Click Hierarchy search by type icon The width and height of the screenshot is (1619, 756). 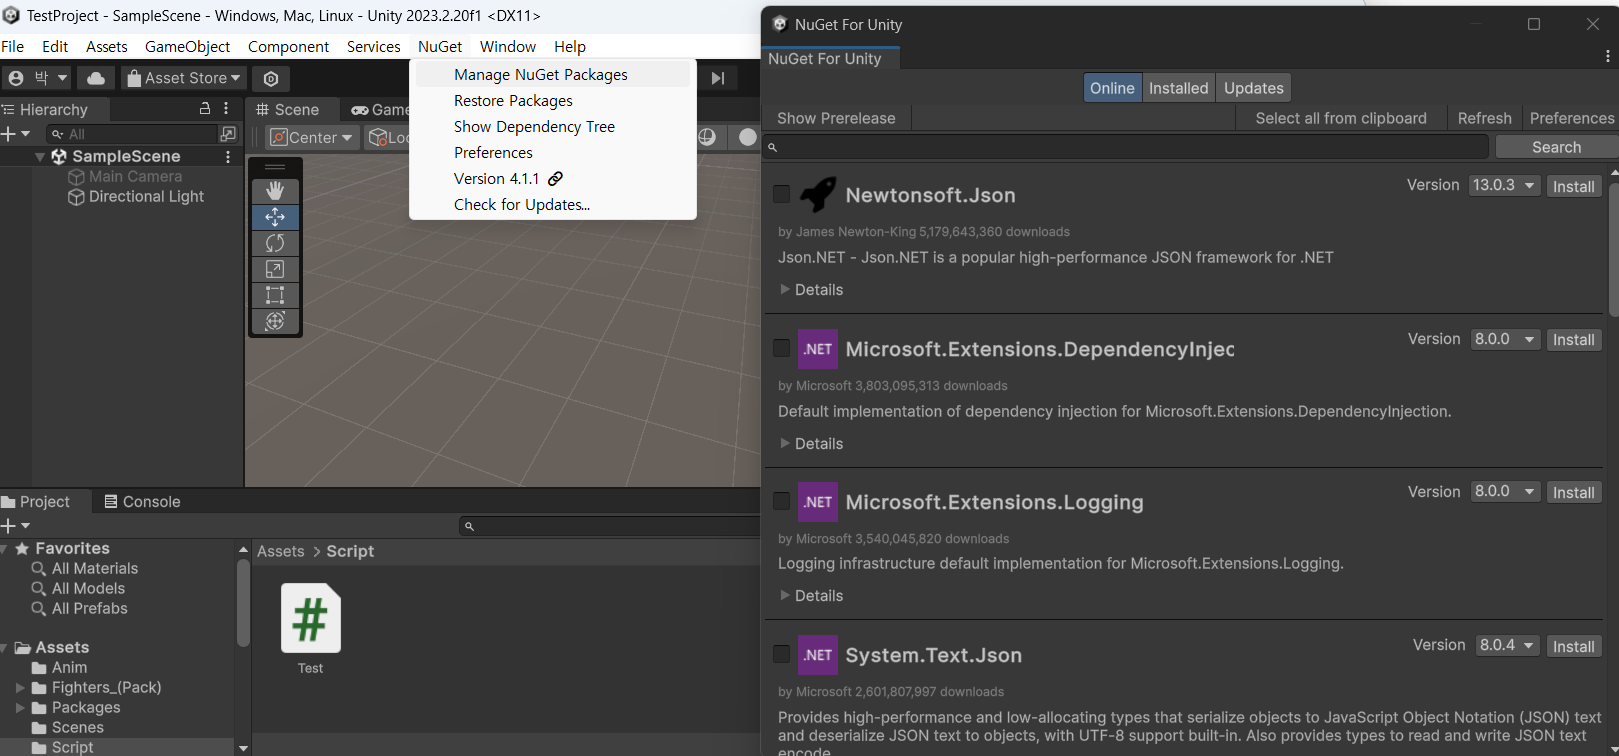click(228, 134)
